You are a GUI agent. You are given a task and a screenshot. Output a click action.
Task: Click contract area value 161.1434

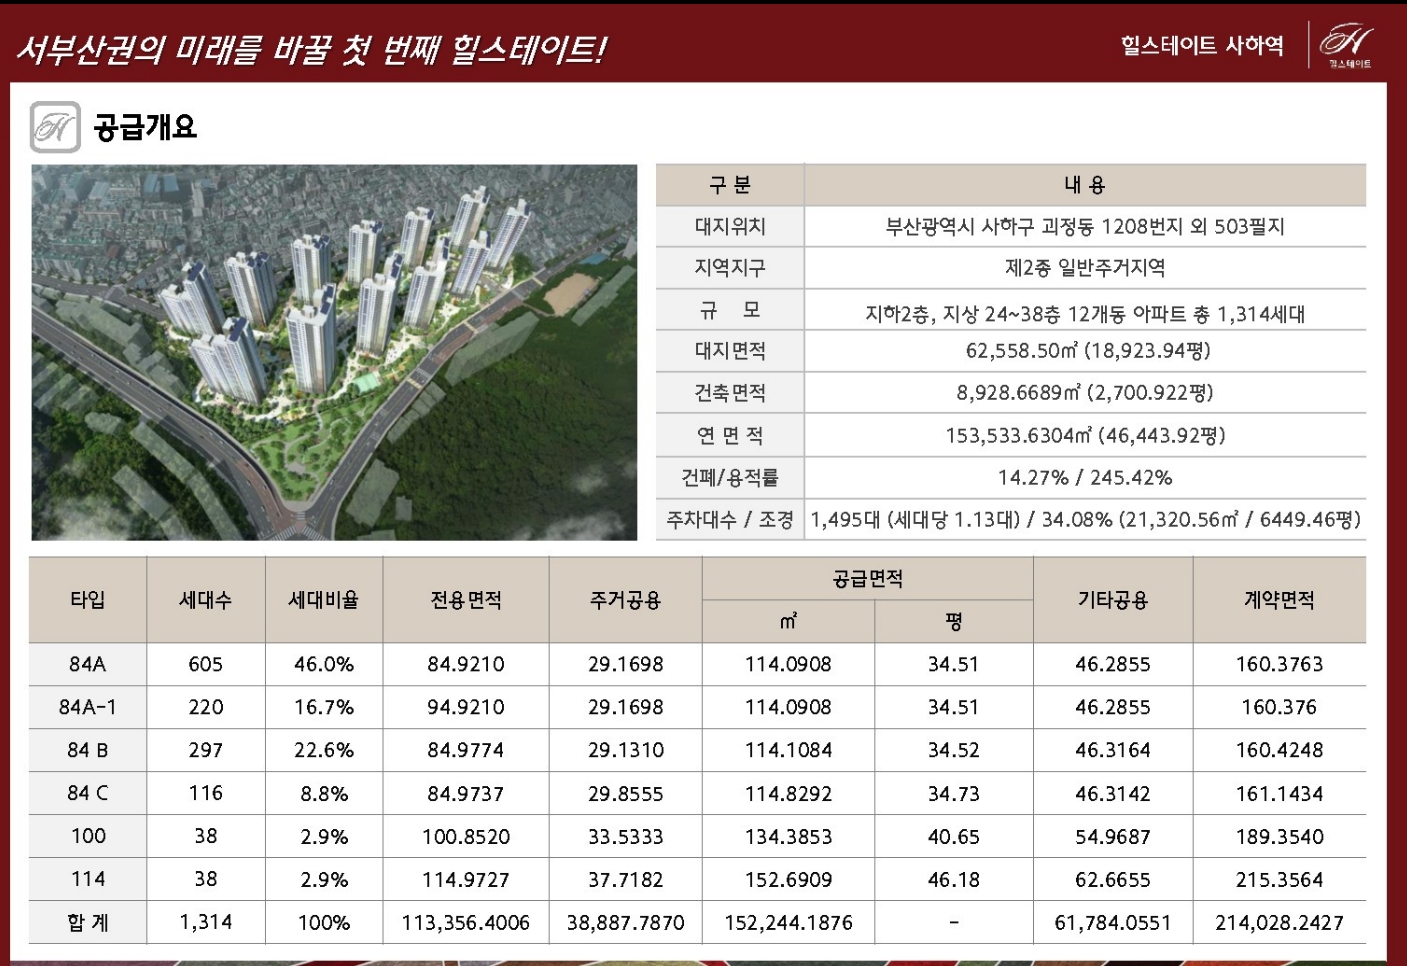click(x=1280, y=793)
